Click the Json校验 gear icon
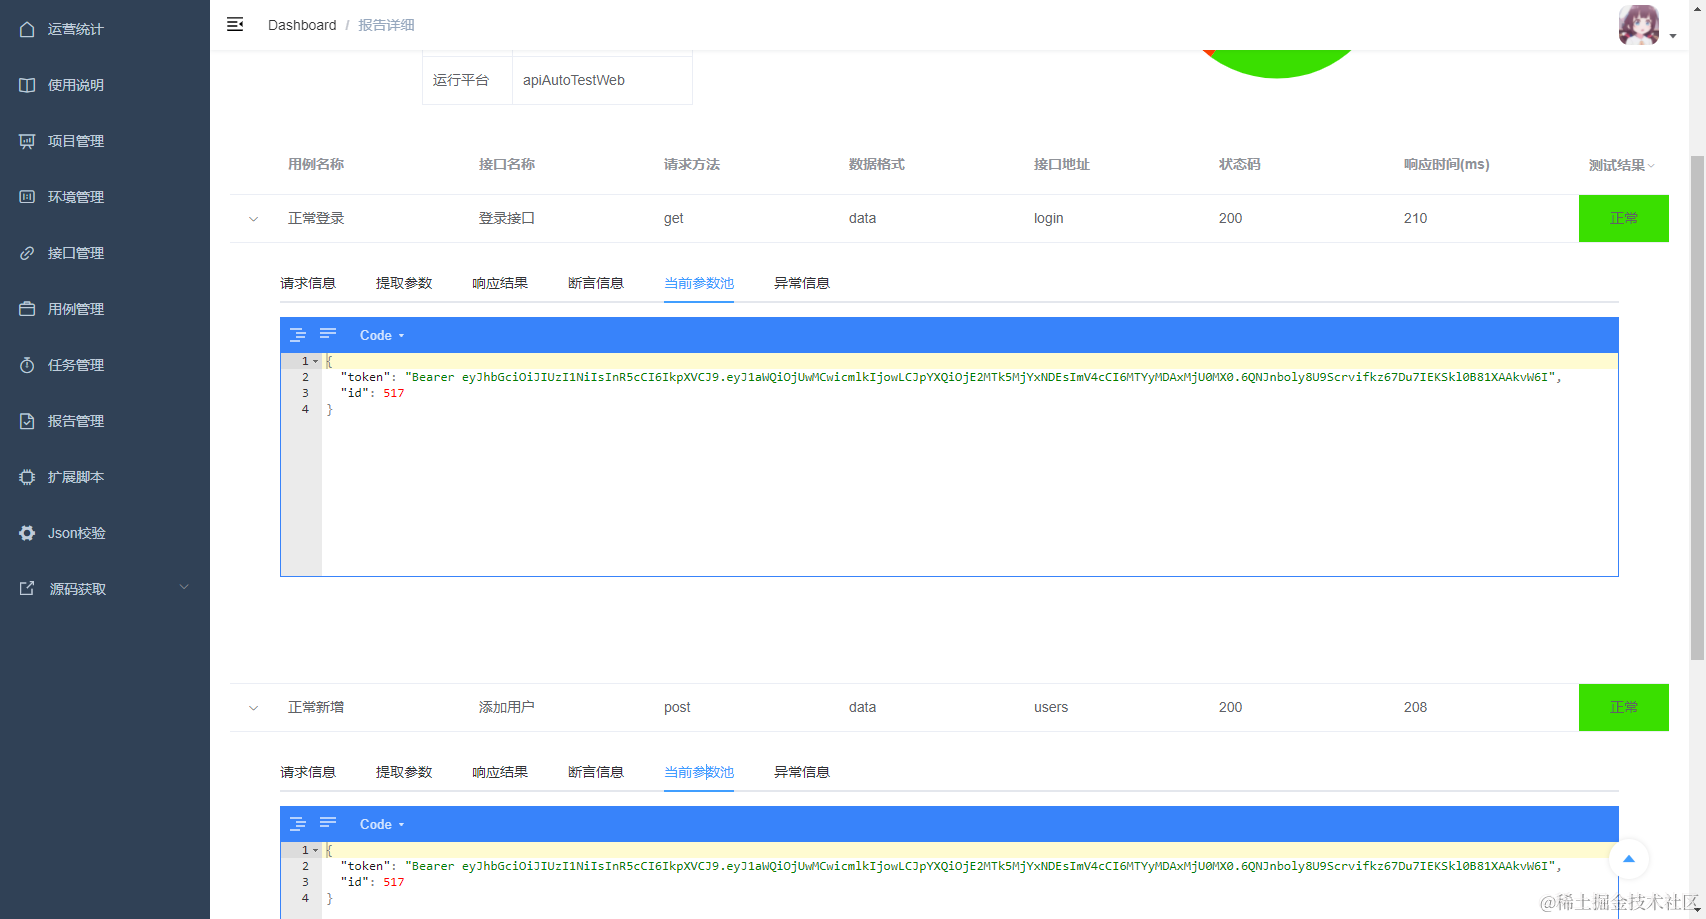 (27, 533)
